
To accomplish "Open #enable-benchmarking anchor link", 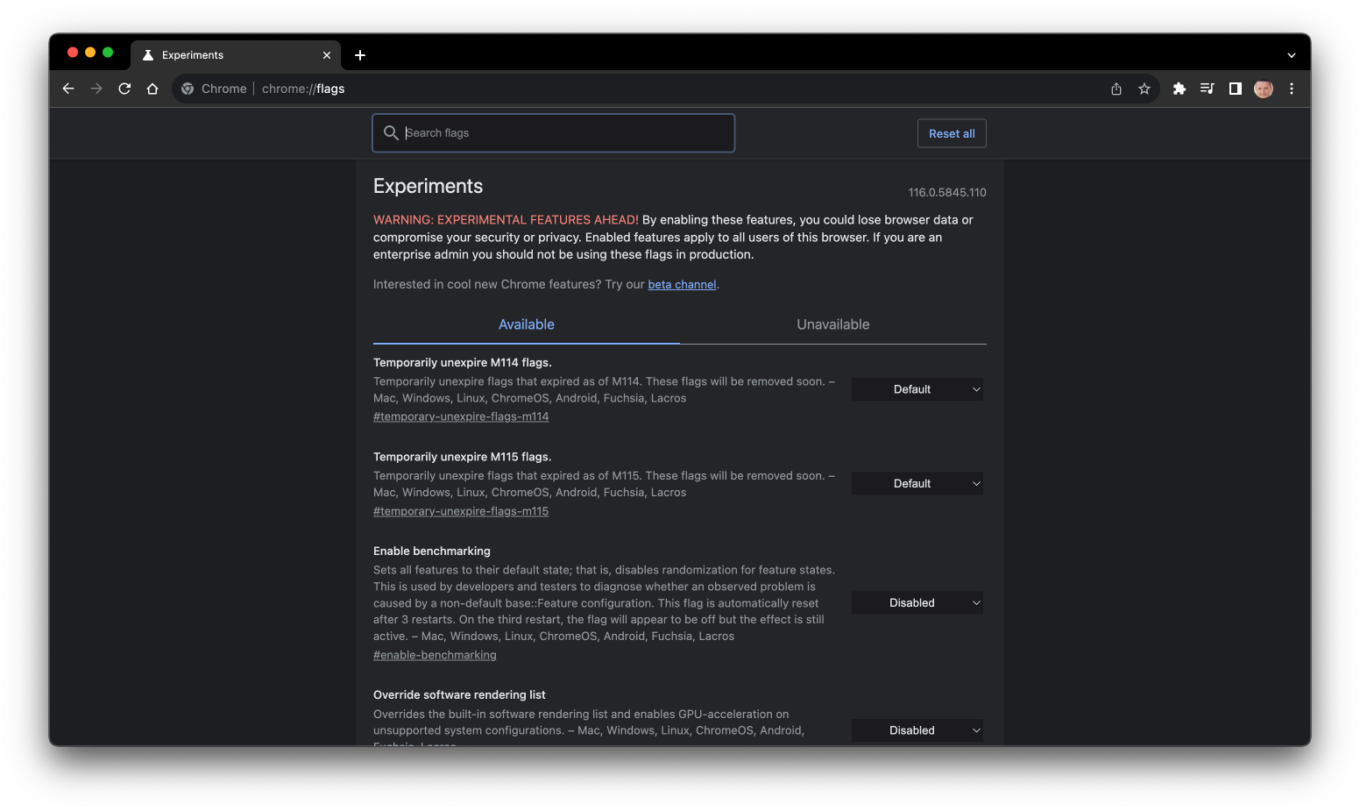I will pyautogui.click(x=435, y=655).
